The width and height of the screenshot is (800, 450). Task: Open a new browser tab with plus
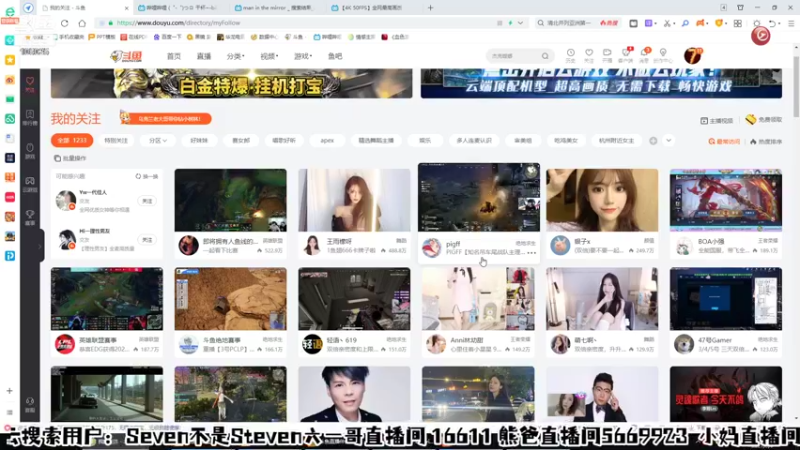(x=430, y=8)
